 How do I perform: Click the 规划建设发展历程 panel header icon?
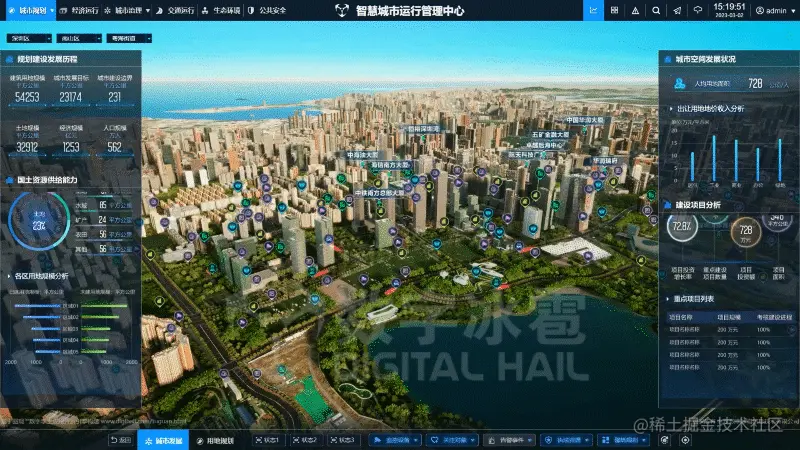(x=9, y=59)
